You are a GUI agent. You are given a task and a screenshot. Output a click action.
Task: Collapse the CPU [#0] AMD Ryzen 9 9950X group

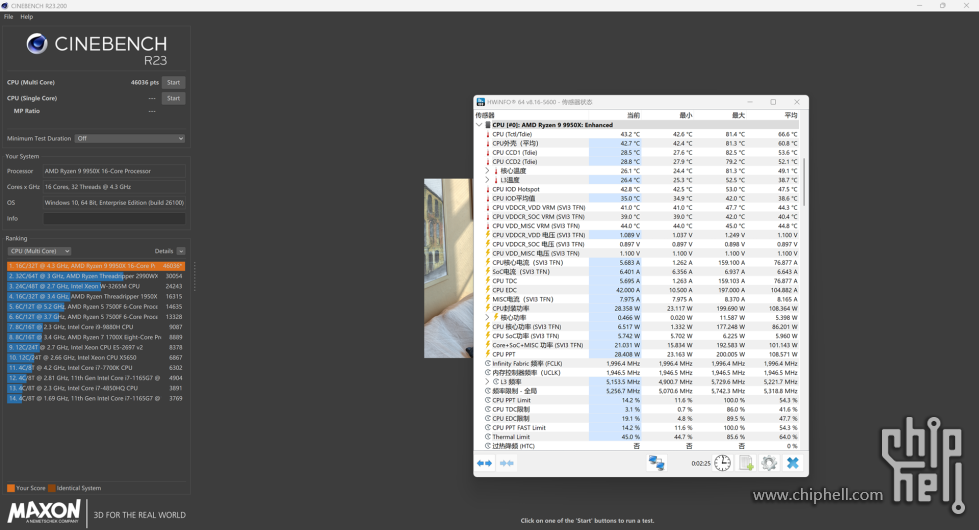tap(480, 125)
